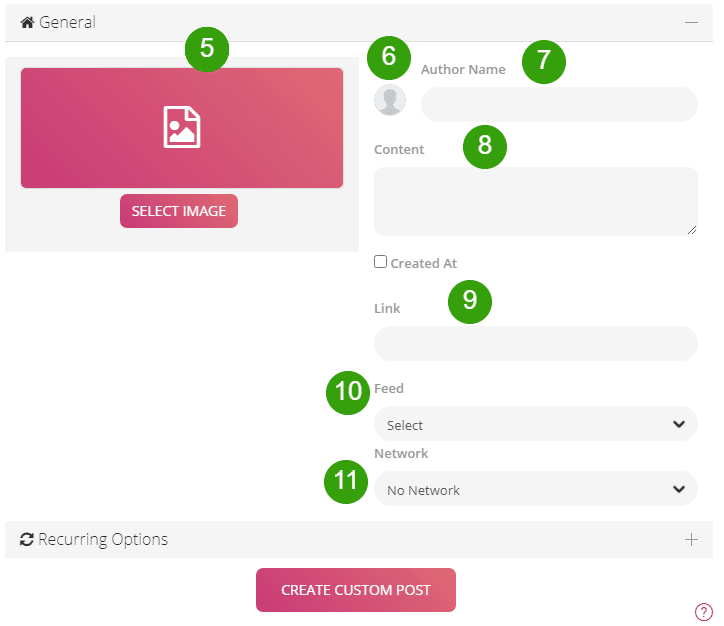Enable the Created At checkbox
This screenshot has height=626, width=724.
point(380,262)
